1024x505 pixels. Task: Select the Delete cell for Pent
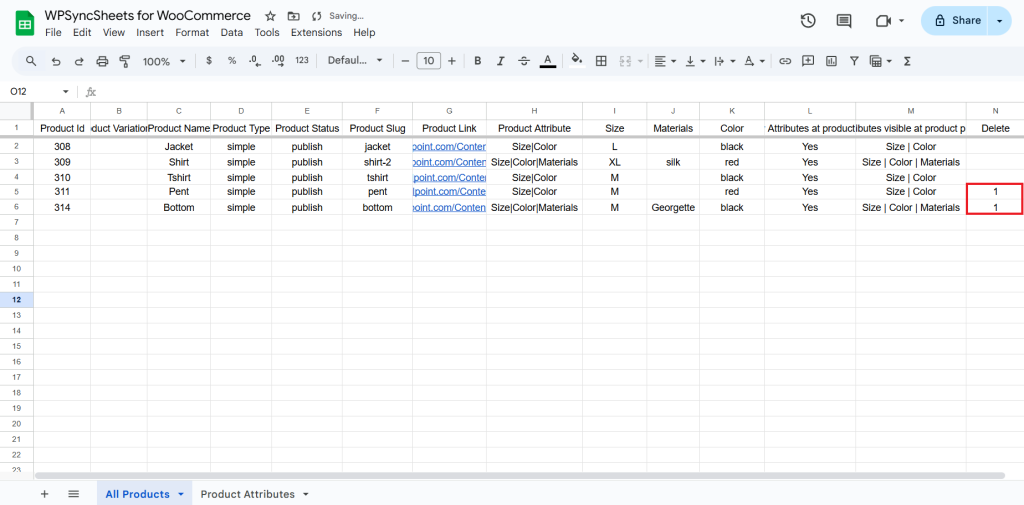pos(995,192)
